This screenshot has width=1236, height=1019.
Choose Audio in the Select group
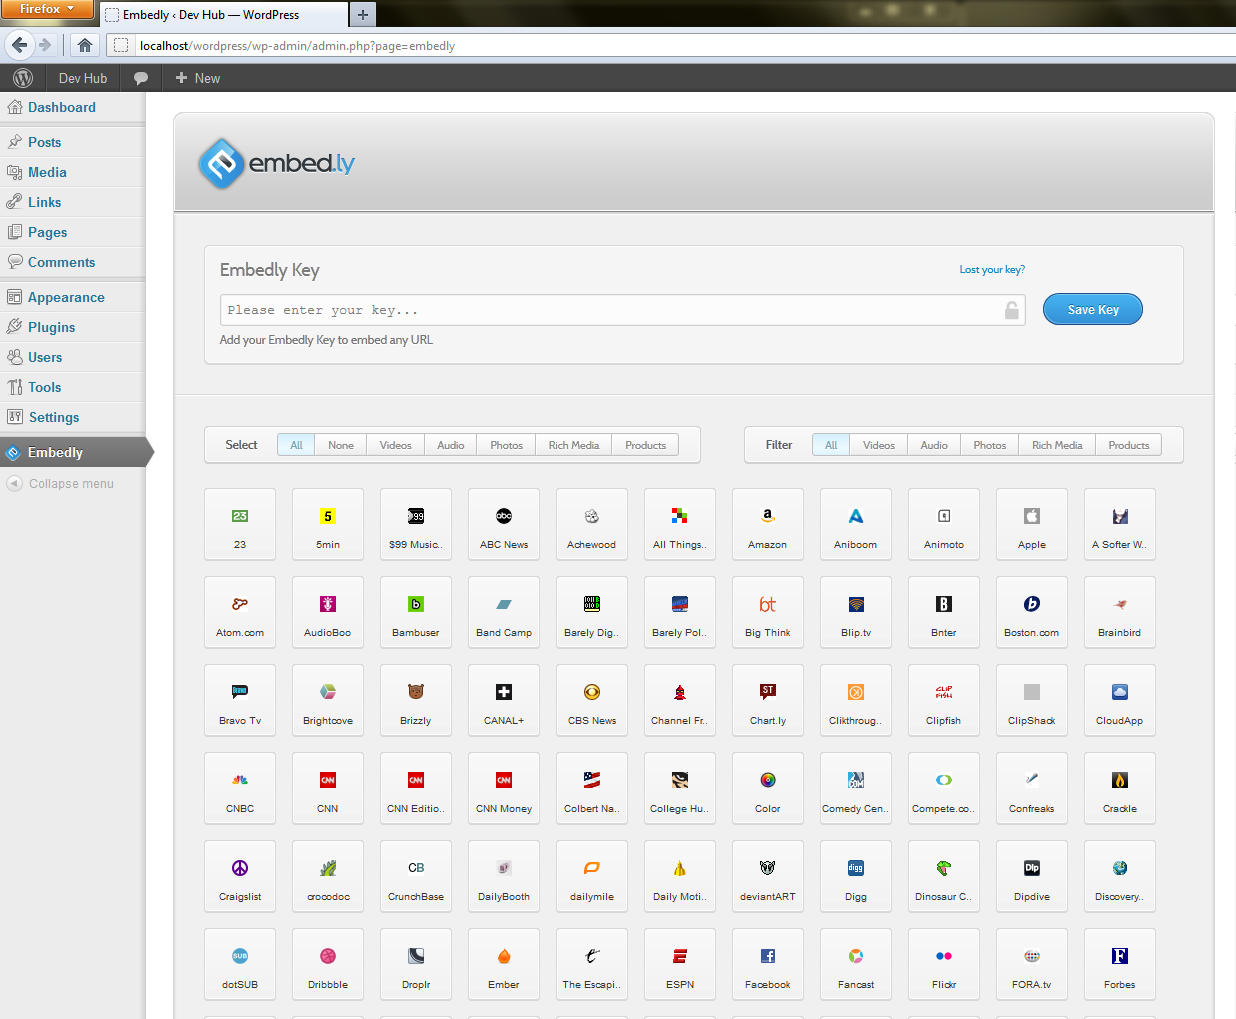(x=451, y=445)
